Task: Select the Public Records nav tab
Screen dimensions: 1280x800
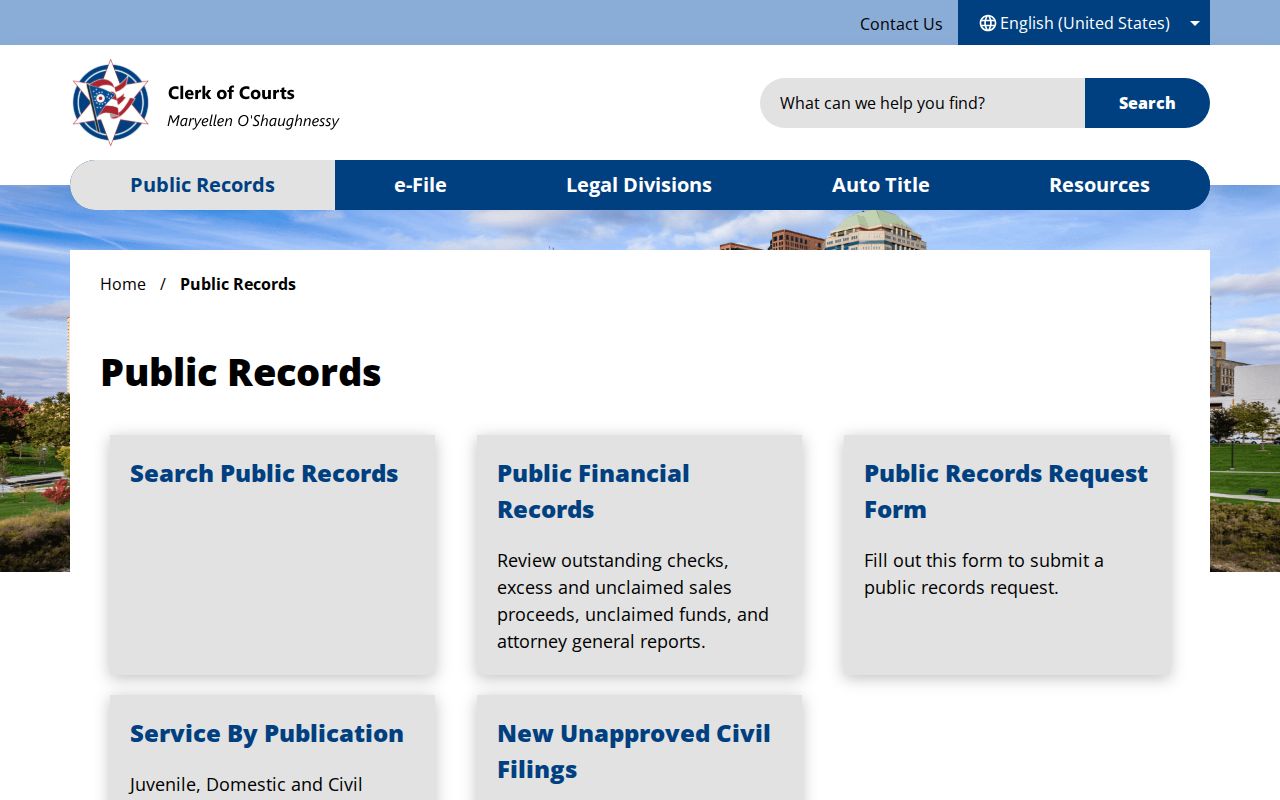Action: click(x=202, y=185)
